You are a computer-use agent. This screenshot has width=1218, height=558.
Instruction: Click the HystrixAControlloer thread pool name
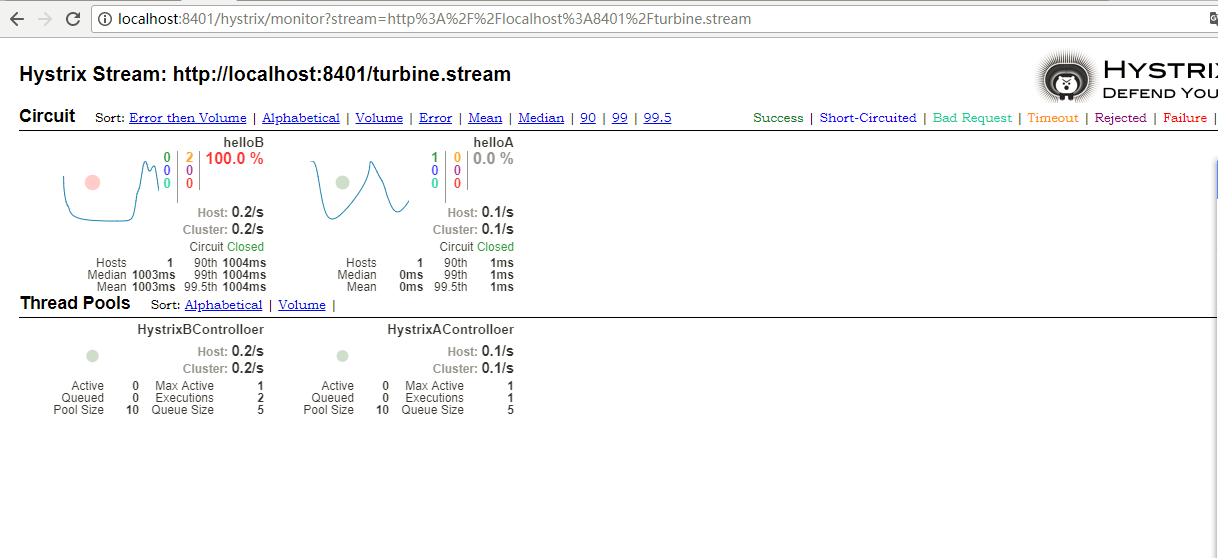450,330
